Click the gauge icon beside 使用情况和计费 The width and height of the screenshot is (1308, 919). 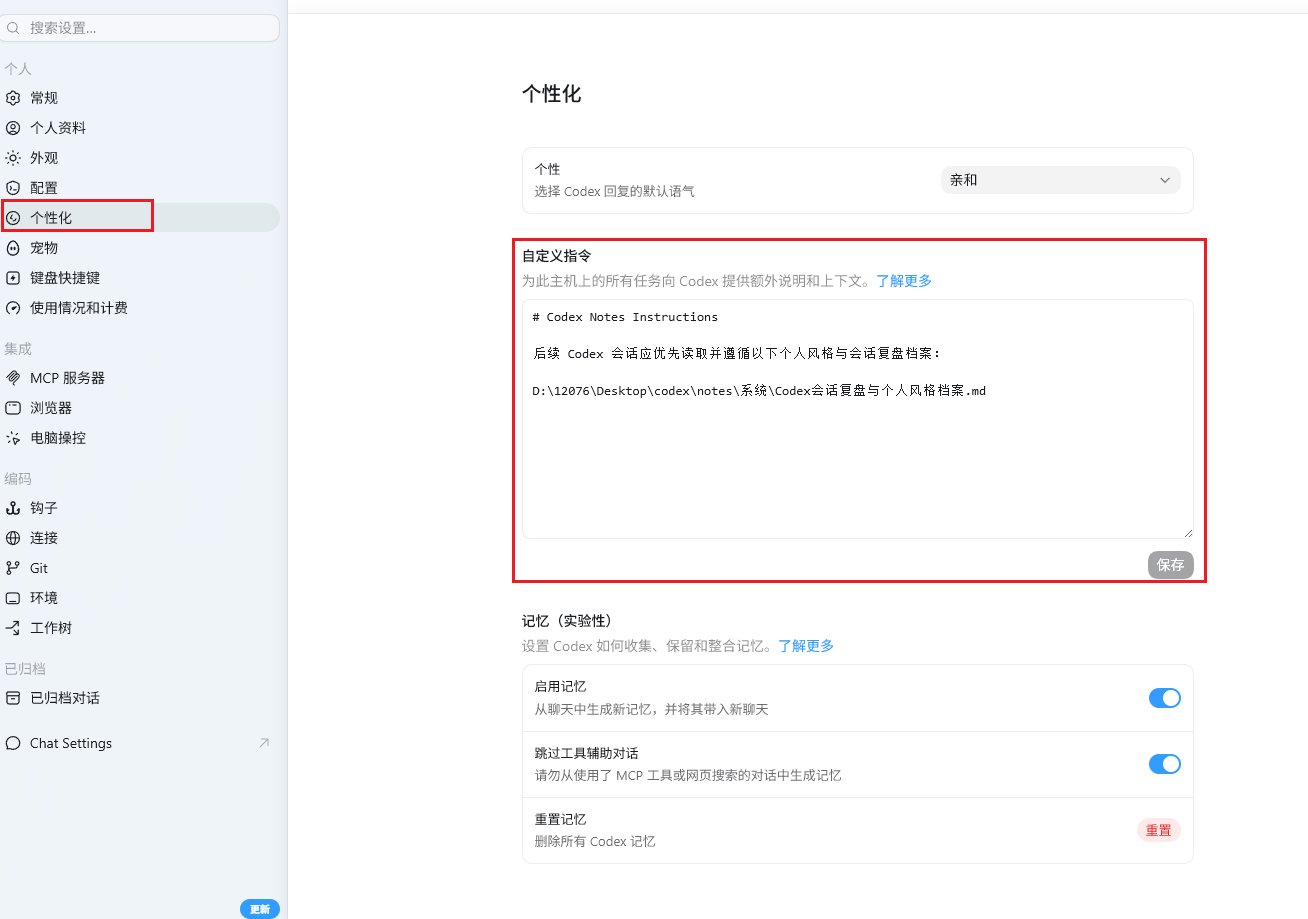[x=13, y=308]
